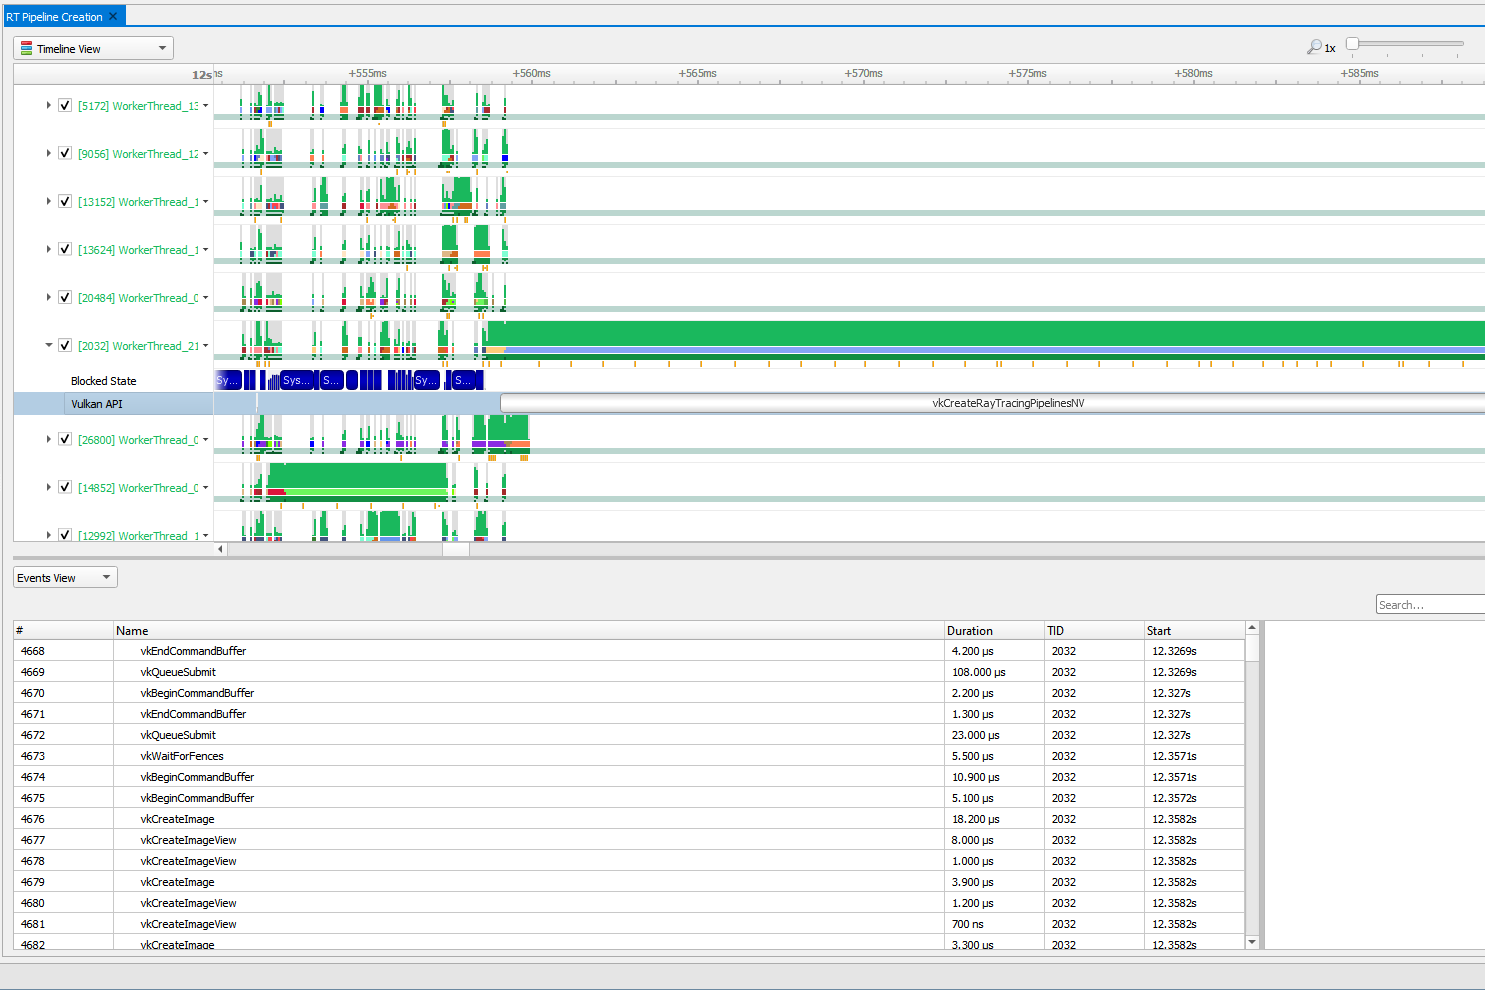The width and height of the screenshot is (1485, 990).
Task: Select the RT Pipeline Creation tab
Action: point(54,17)
